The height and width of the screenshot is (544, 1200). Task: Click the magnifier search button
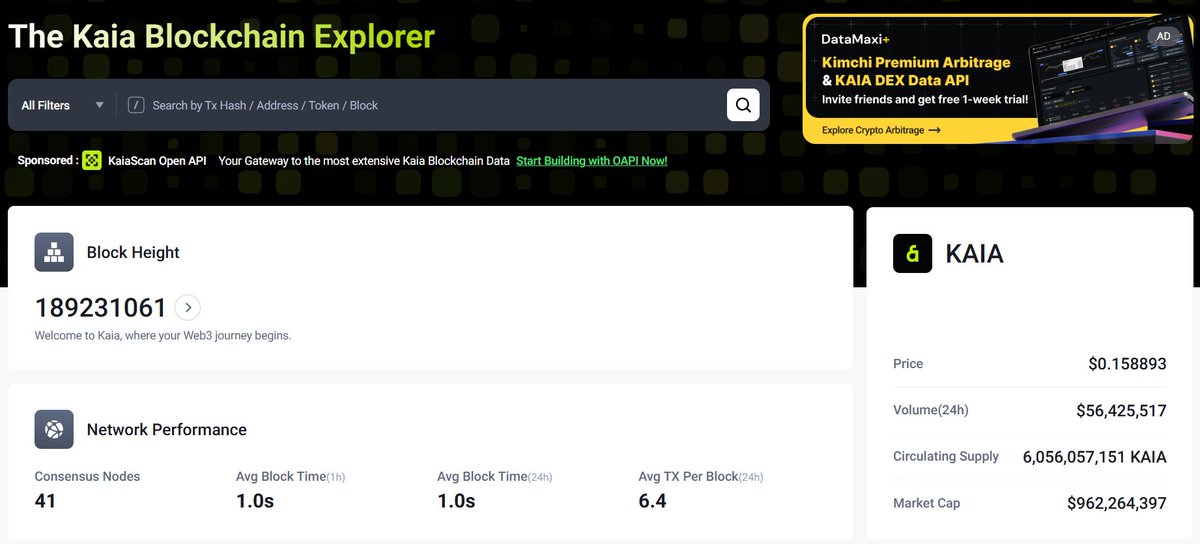[743, 105]
